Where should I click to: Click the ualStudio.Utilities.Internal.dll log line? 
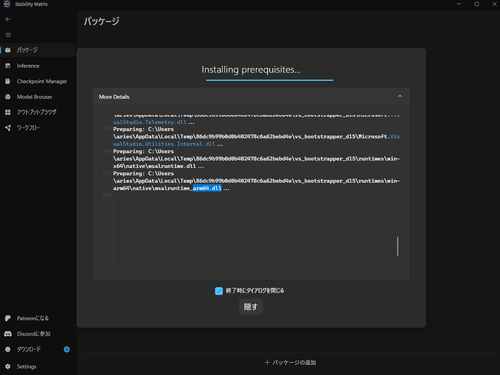[164, 144]
